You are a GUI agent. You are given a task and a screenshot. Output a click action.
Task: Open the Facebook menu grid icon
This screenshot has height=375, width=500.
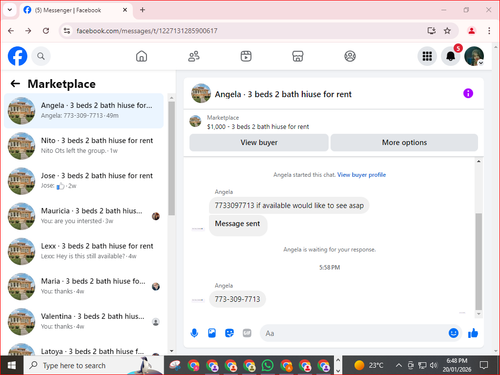427,56
